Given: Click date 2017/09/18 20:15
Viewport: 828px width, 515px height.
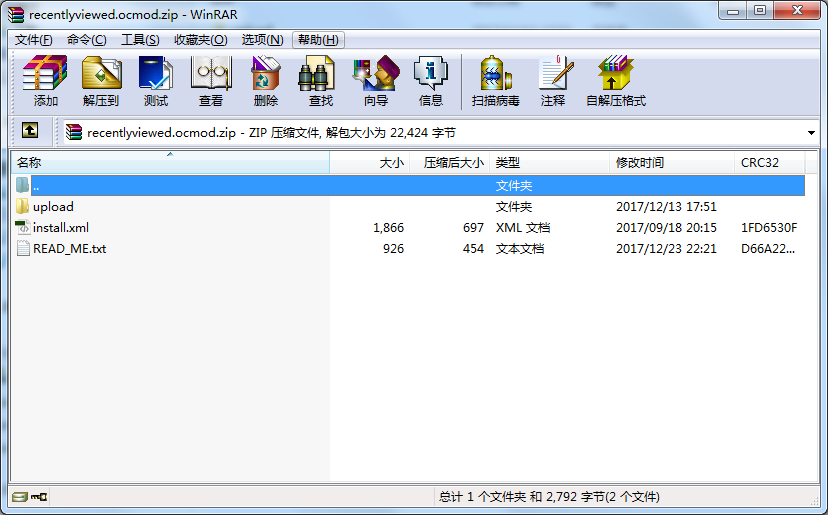Looking at the screenshot, I should tap(666, 228).
